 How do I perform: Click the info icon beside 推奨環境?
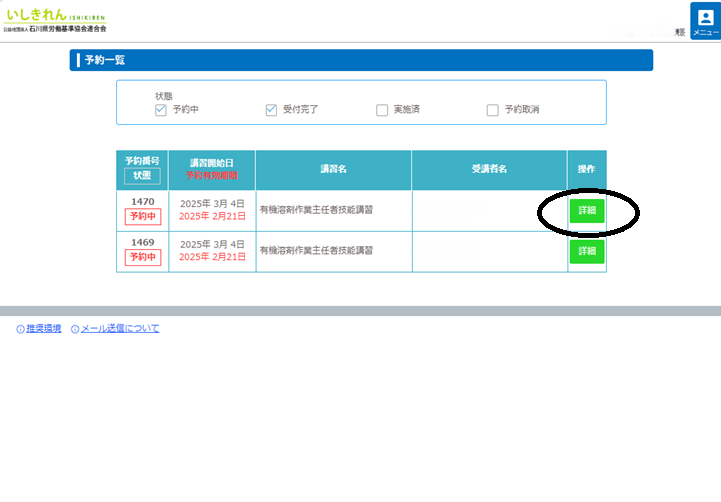click(20, 329)
